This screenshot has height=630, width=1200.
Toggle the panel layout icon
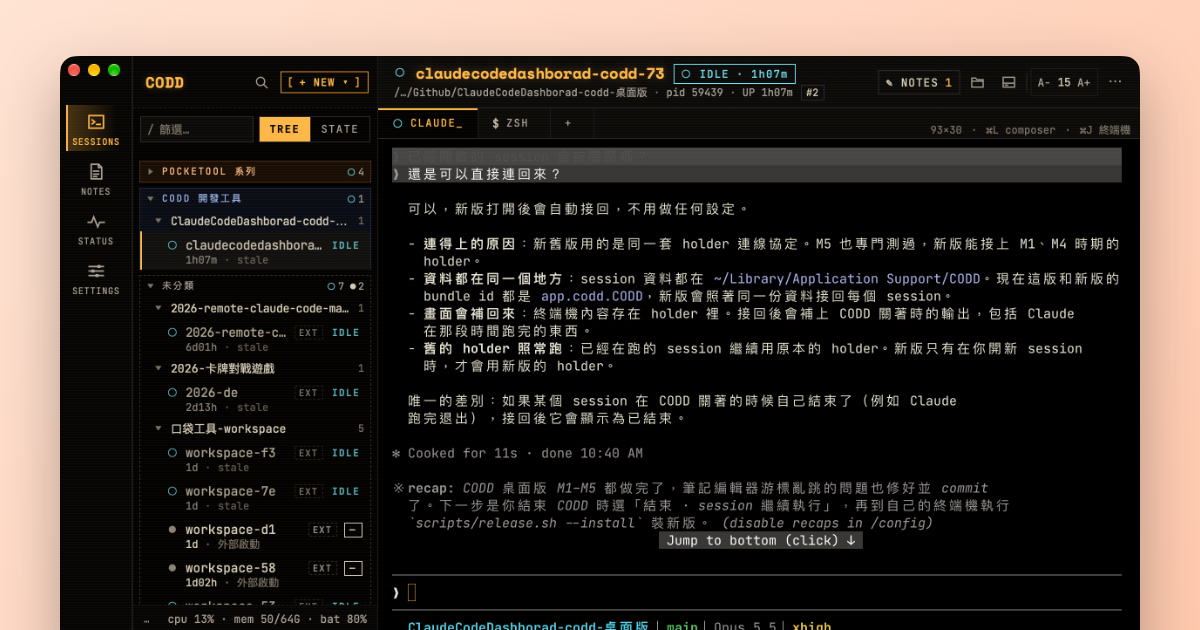[x=1009, y=83]
